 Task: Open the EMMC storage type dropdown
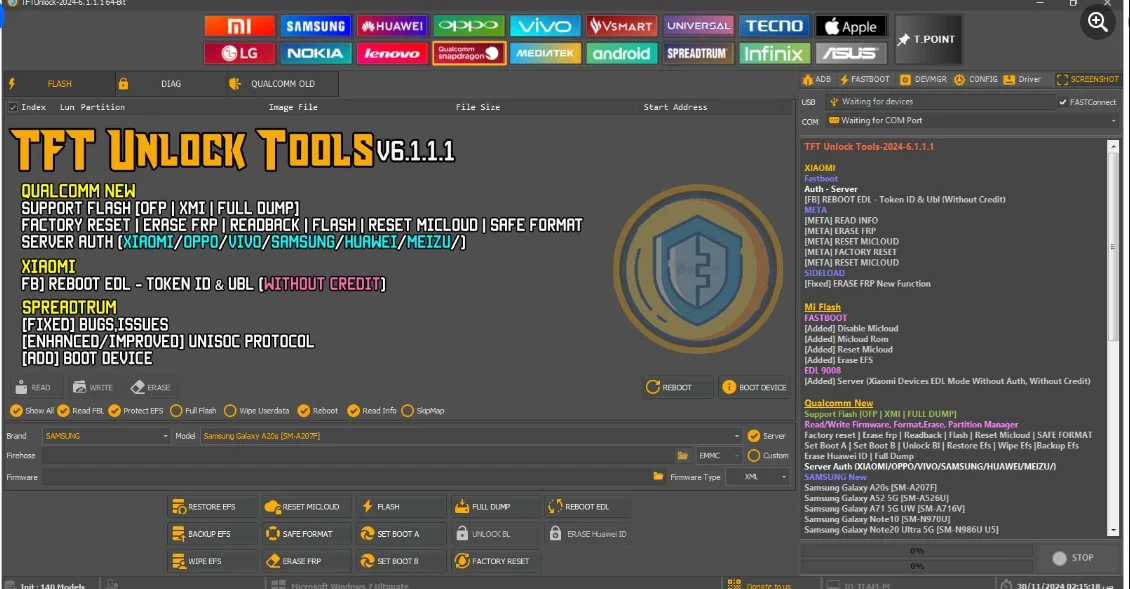point(718,456)
